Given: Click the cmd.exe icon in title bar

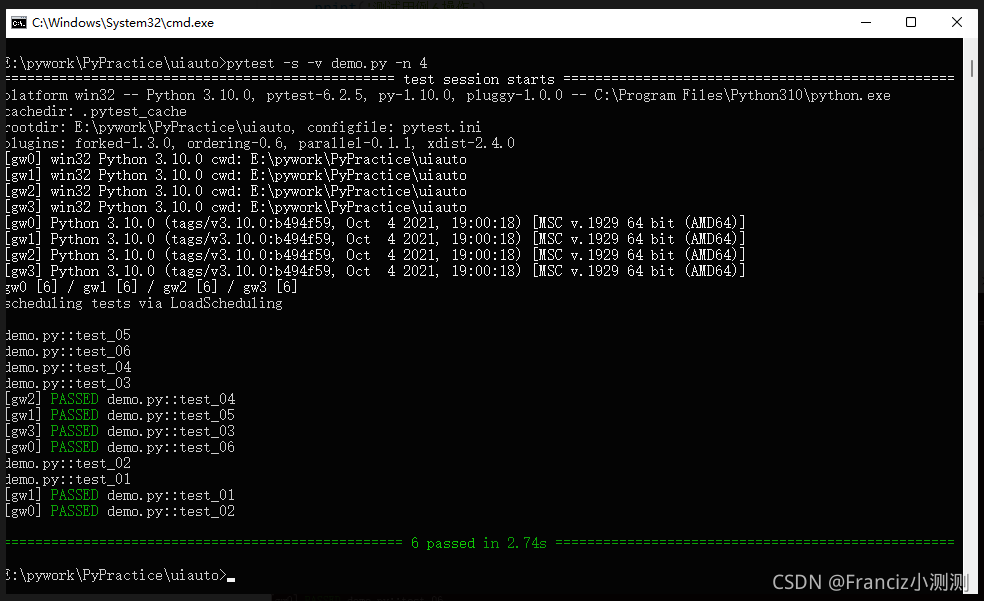Looking at the screenshot, I should click(19, 23).
